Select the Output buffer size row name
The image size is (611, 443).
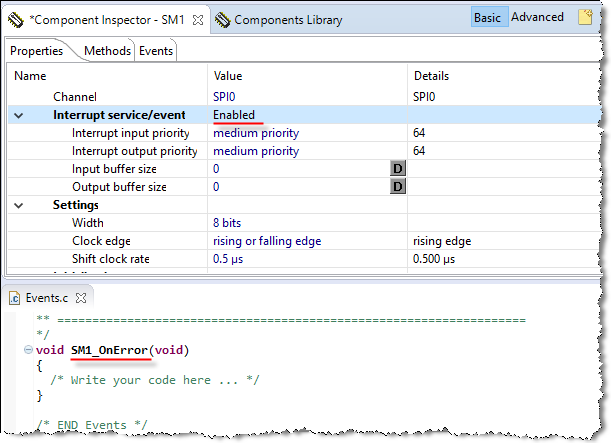tap(119, 187)
